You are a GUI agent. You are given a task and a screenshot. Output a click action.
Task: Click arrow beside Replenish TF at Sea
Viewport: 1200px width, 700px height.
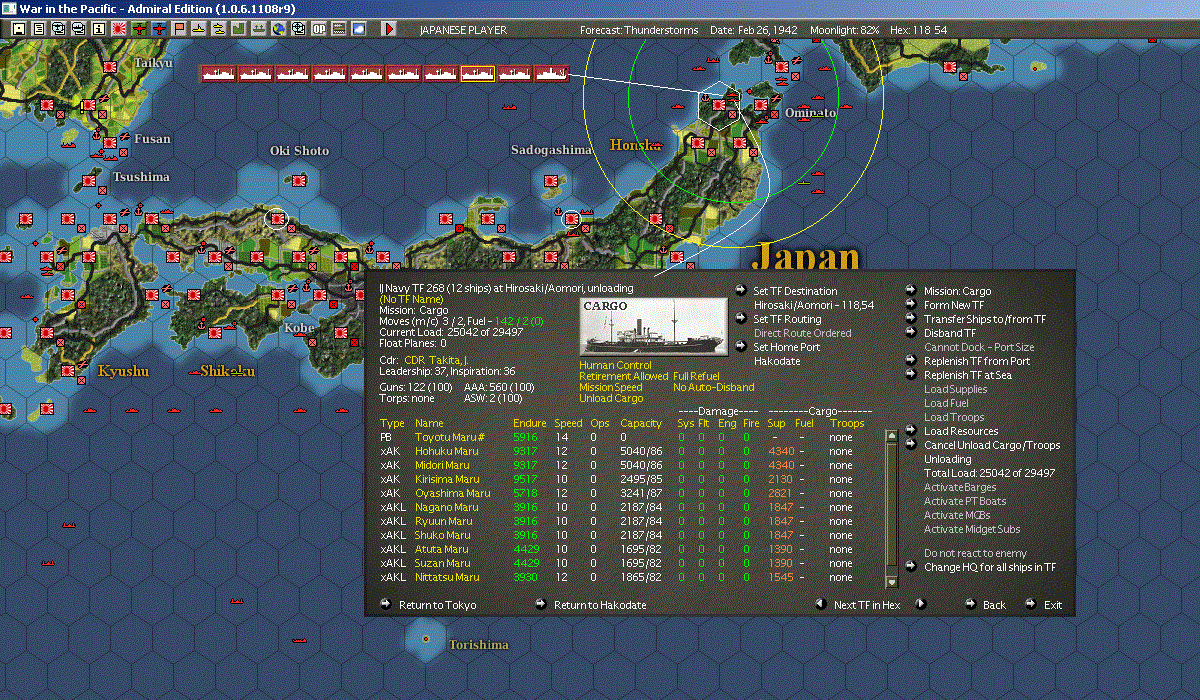(x=911, y=374)
